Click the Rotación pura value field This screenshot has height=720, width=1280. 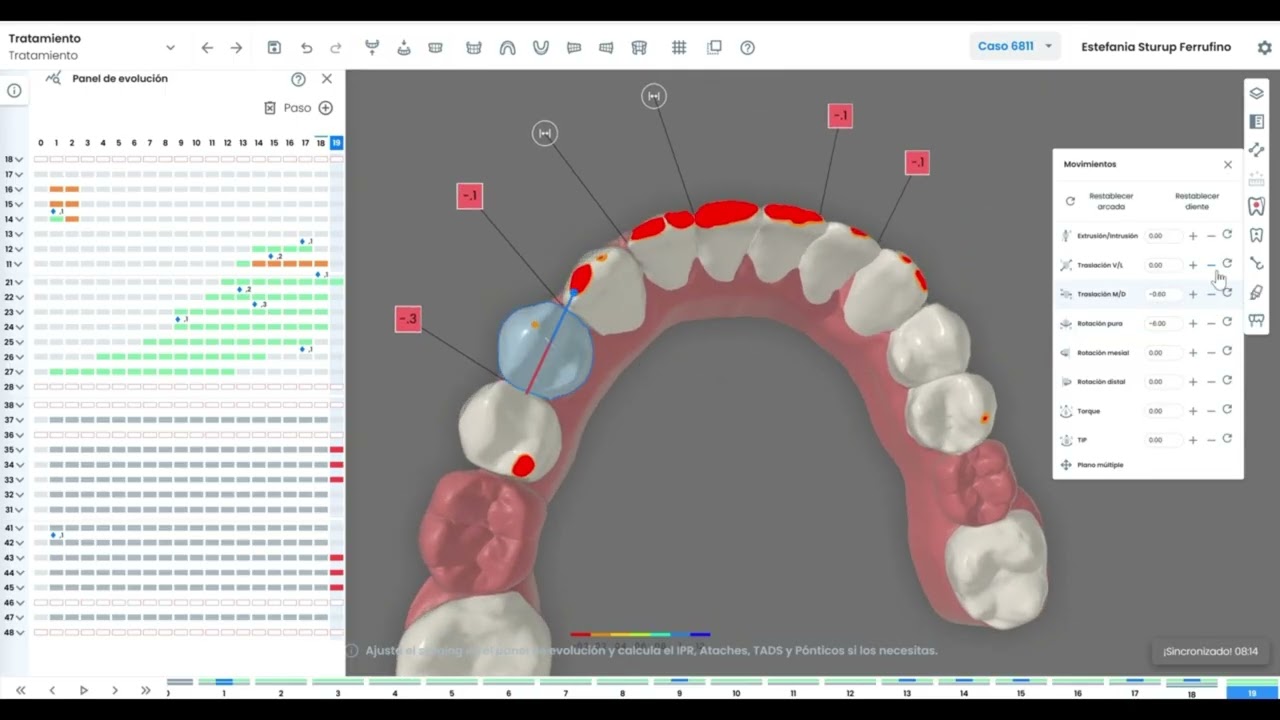(1162, 323)
